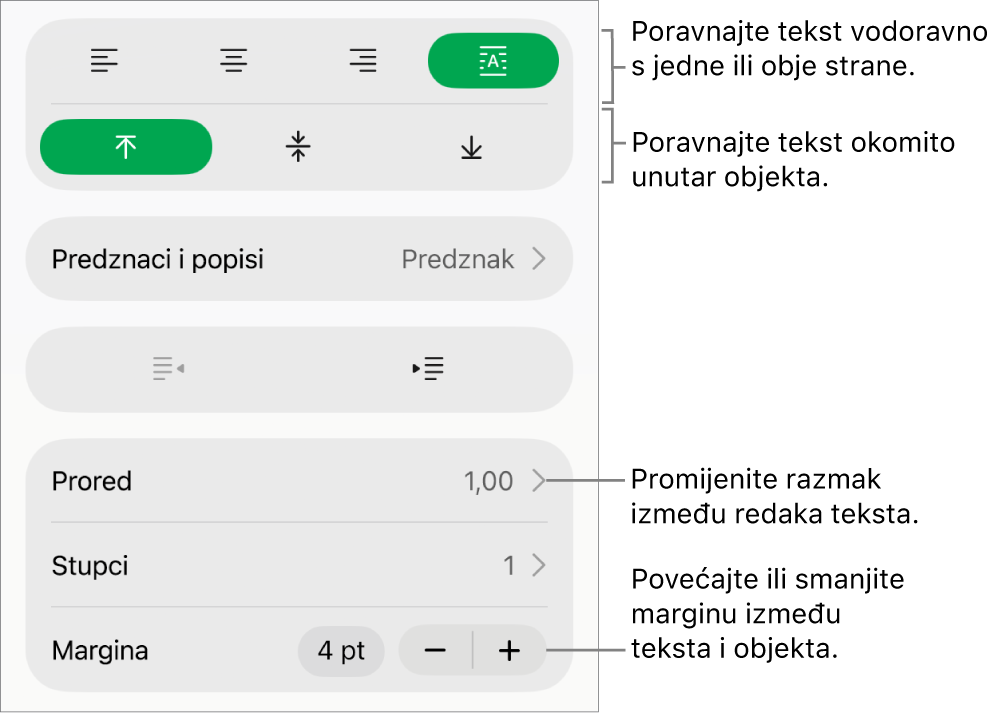Click the 1,00 Prored value

(x=488, y=481)
